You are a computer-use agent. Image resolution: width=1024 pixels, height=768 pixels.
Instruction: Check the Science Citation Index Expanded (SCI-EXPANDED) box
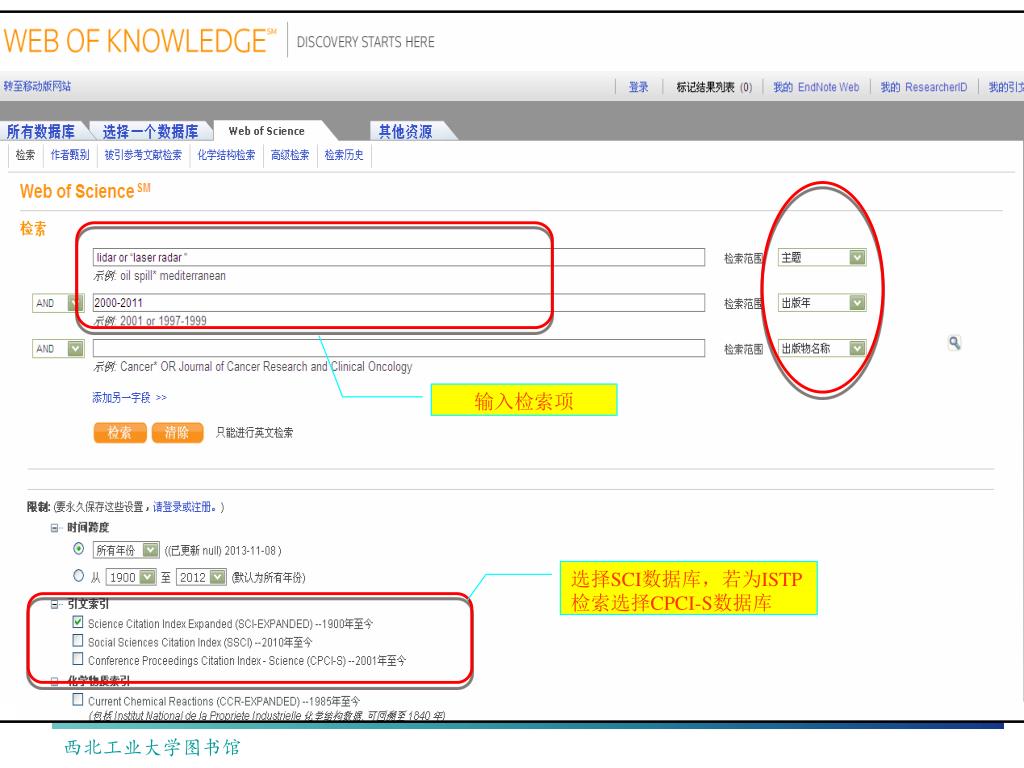[78, 622]
